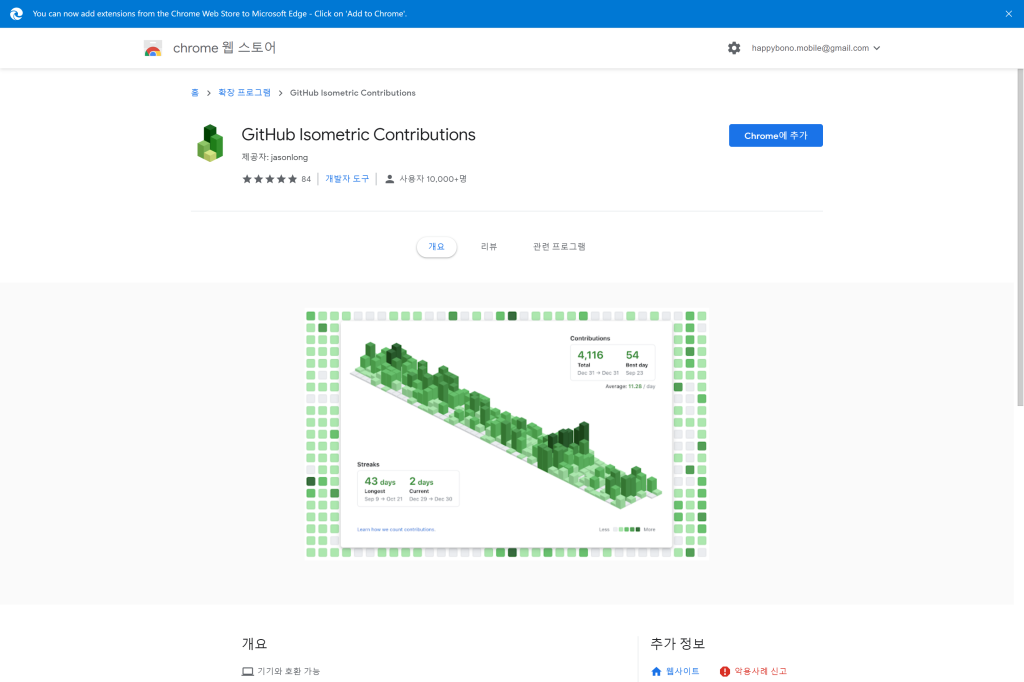This screenshot has height=682, width=1024.
Task: Click 기기와 호환 가능 text
Action: point(289,672)
